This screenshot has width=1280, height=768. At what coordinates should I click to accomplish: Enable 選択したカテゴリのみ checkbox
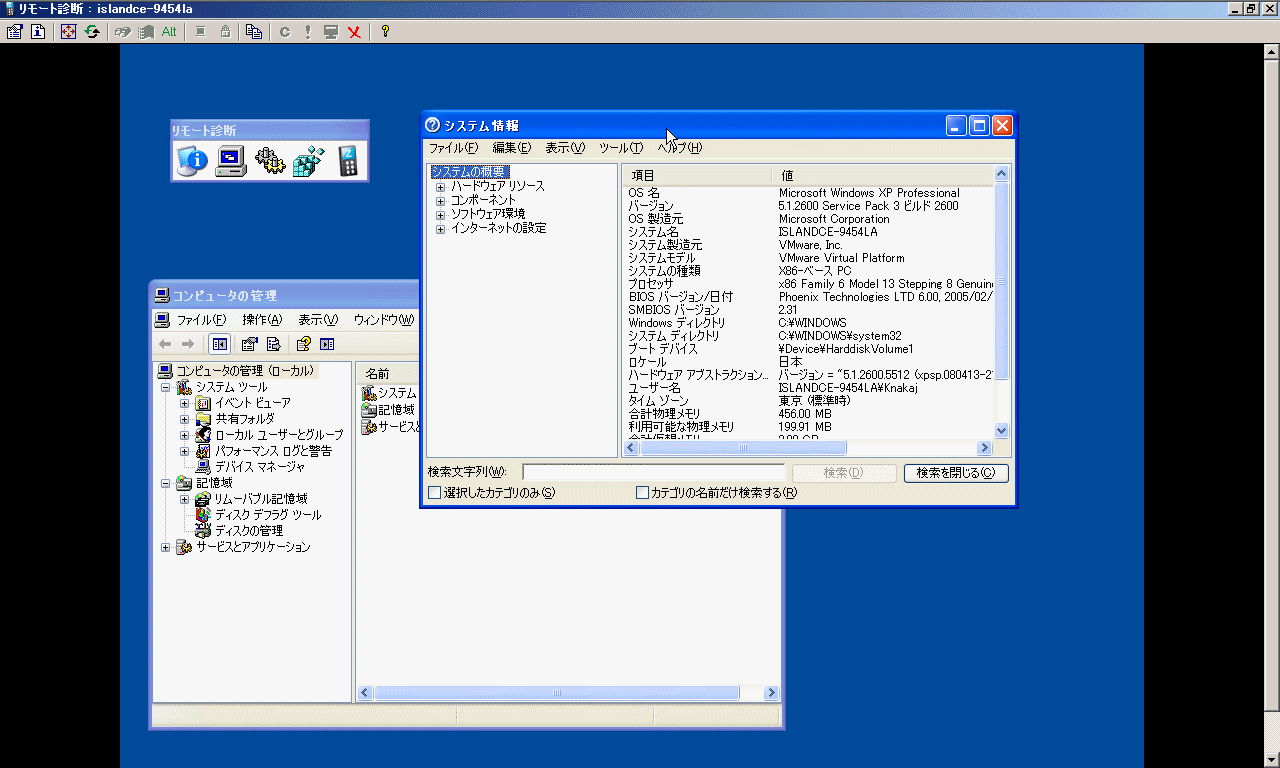(x=434, y=492)
